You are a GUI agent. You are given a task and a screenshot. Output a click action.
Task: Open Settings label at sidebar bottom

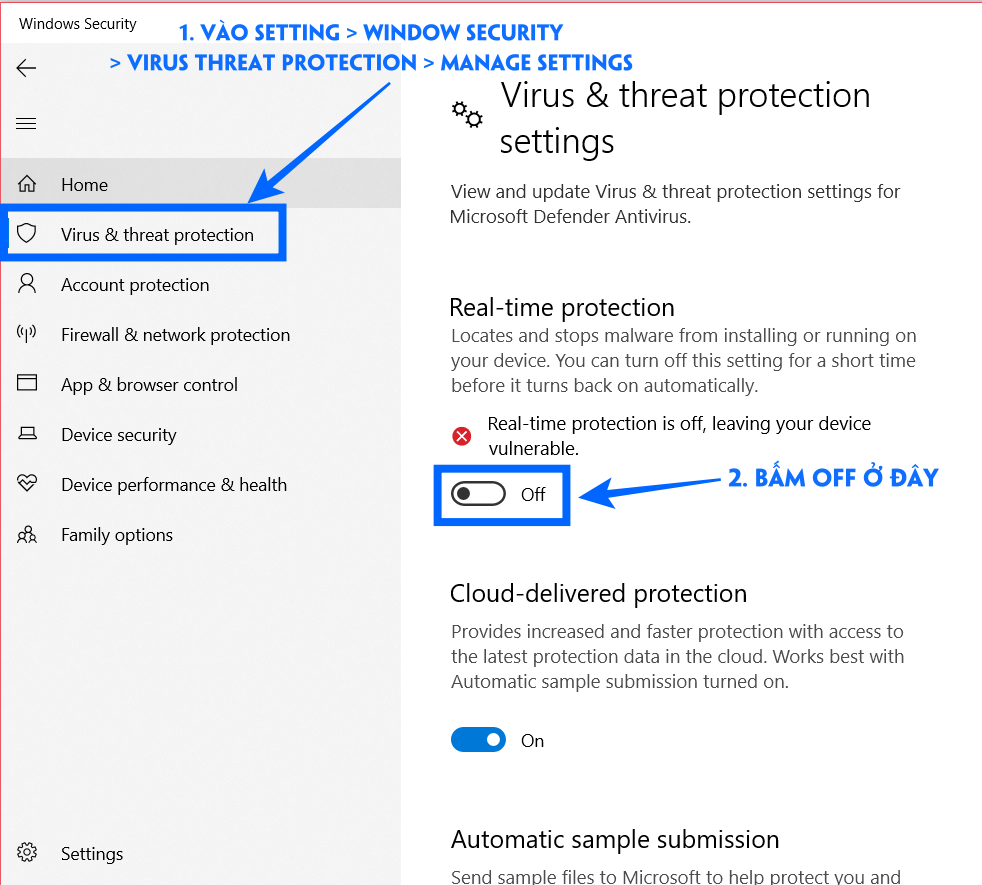92,854
